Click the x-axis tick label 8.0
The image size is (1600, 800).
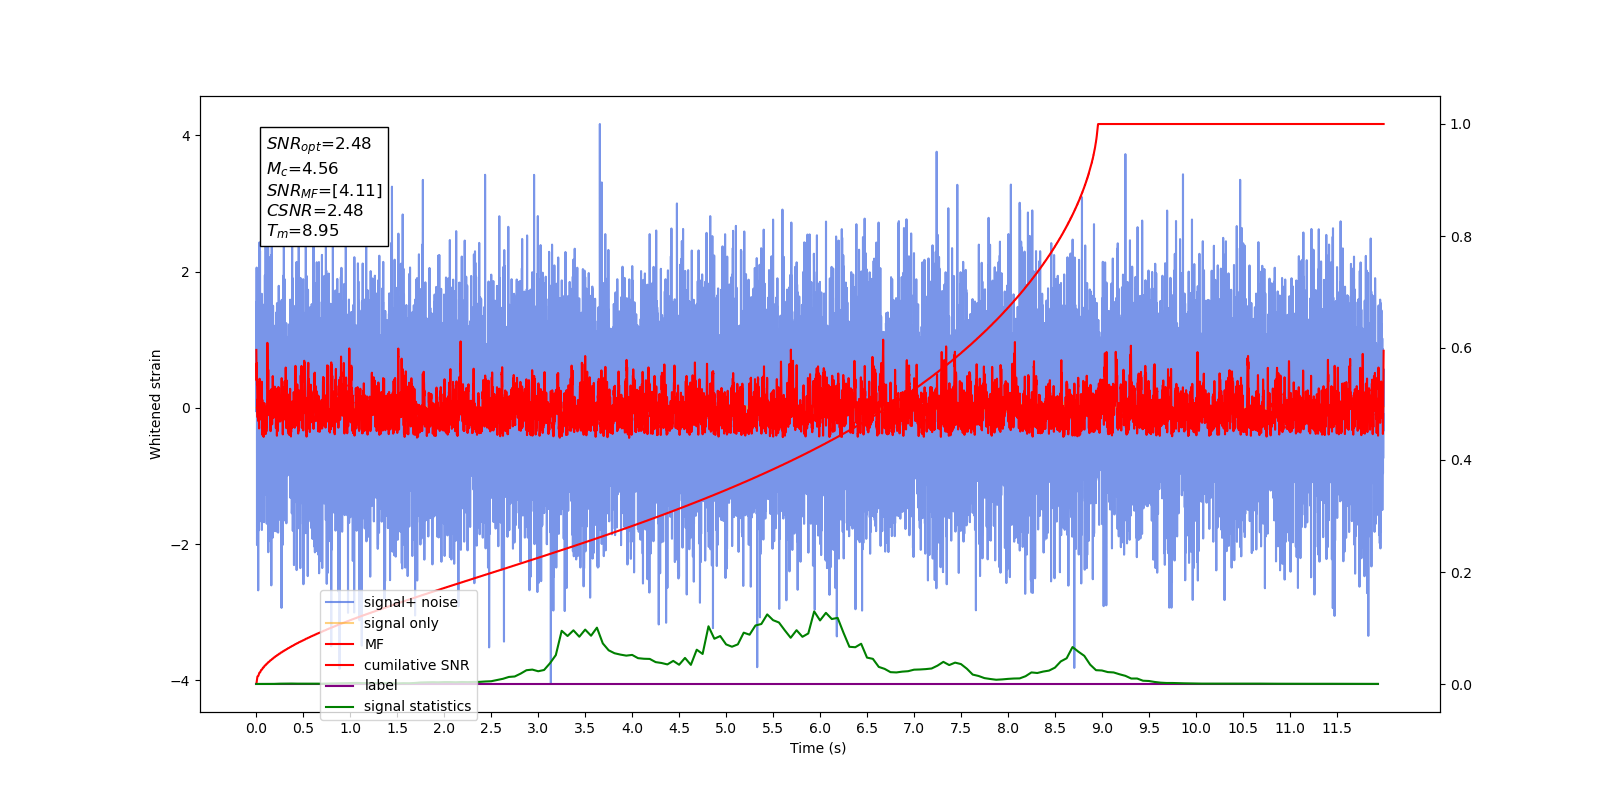point(1008,728)
